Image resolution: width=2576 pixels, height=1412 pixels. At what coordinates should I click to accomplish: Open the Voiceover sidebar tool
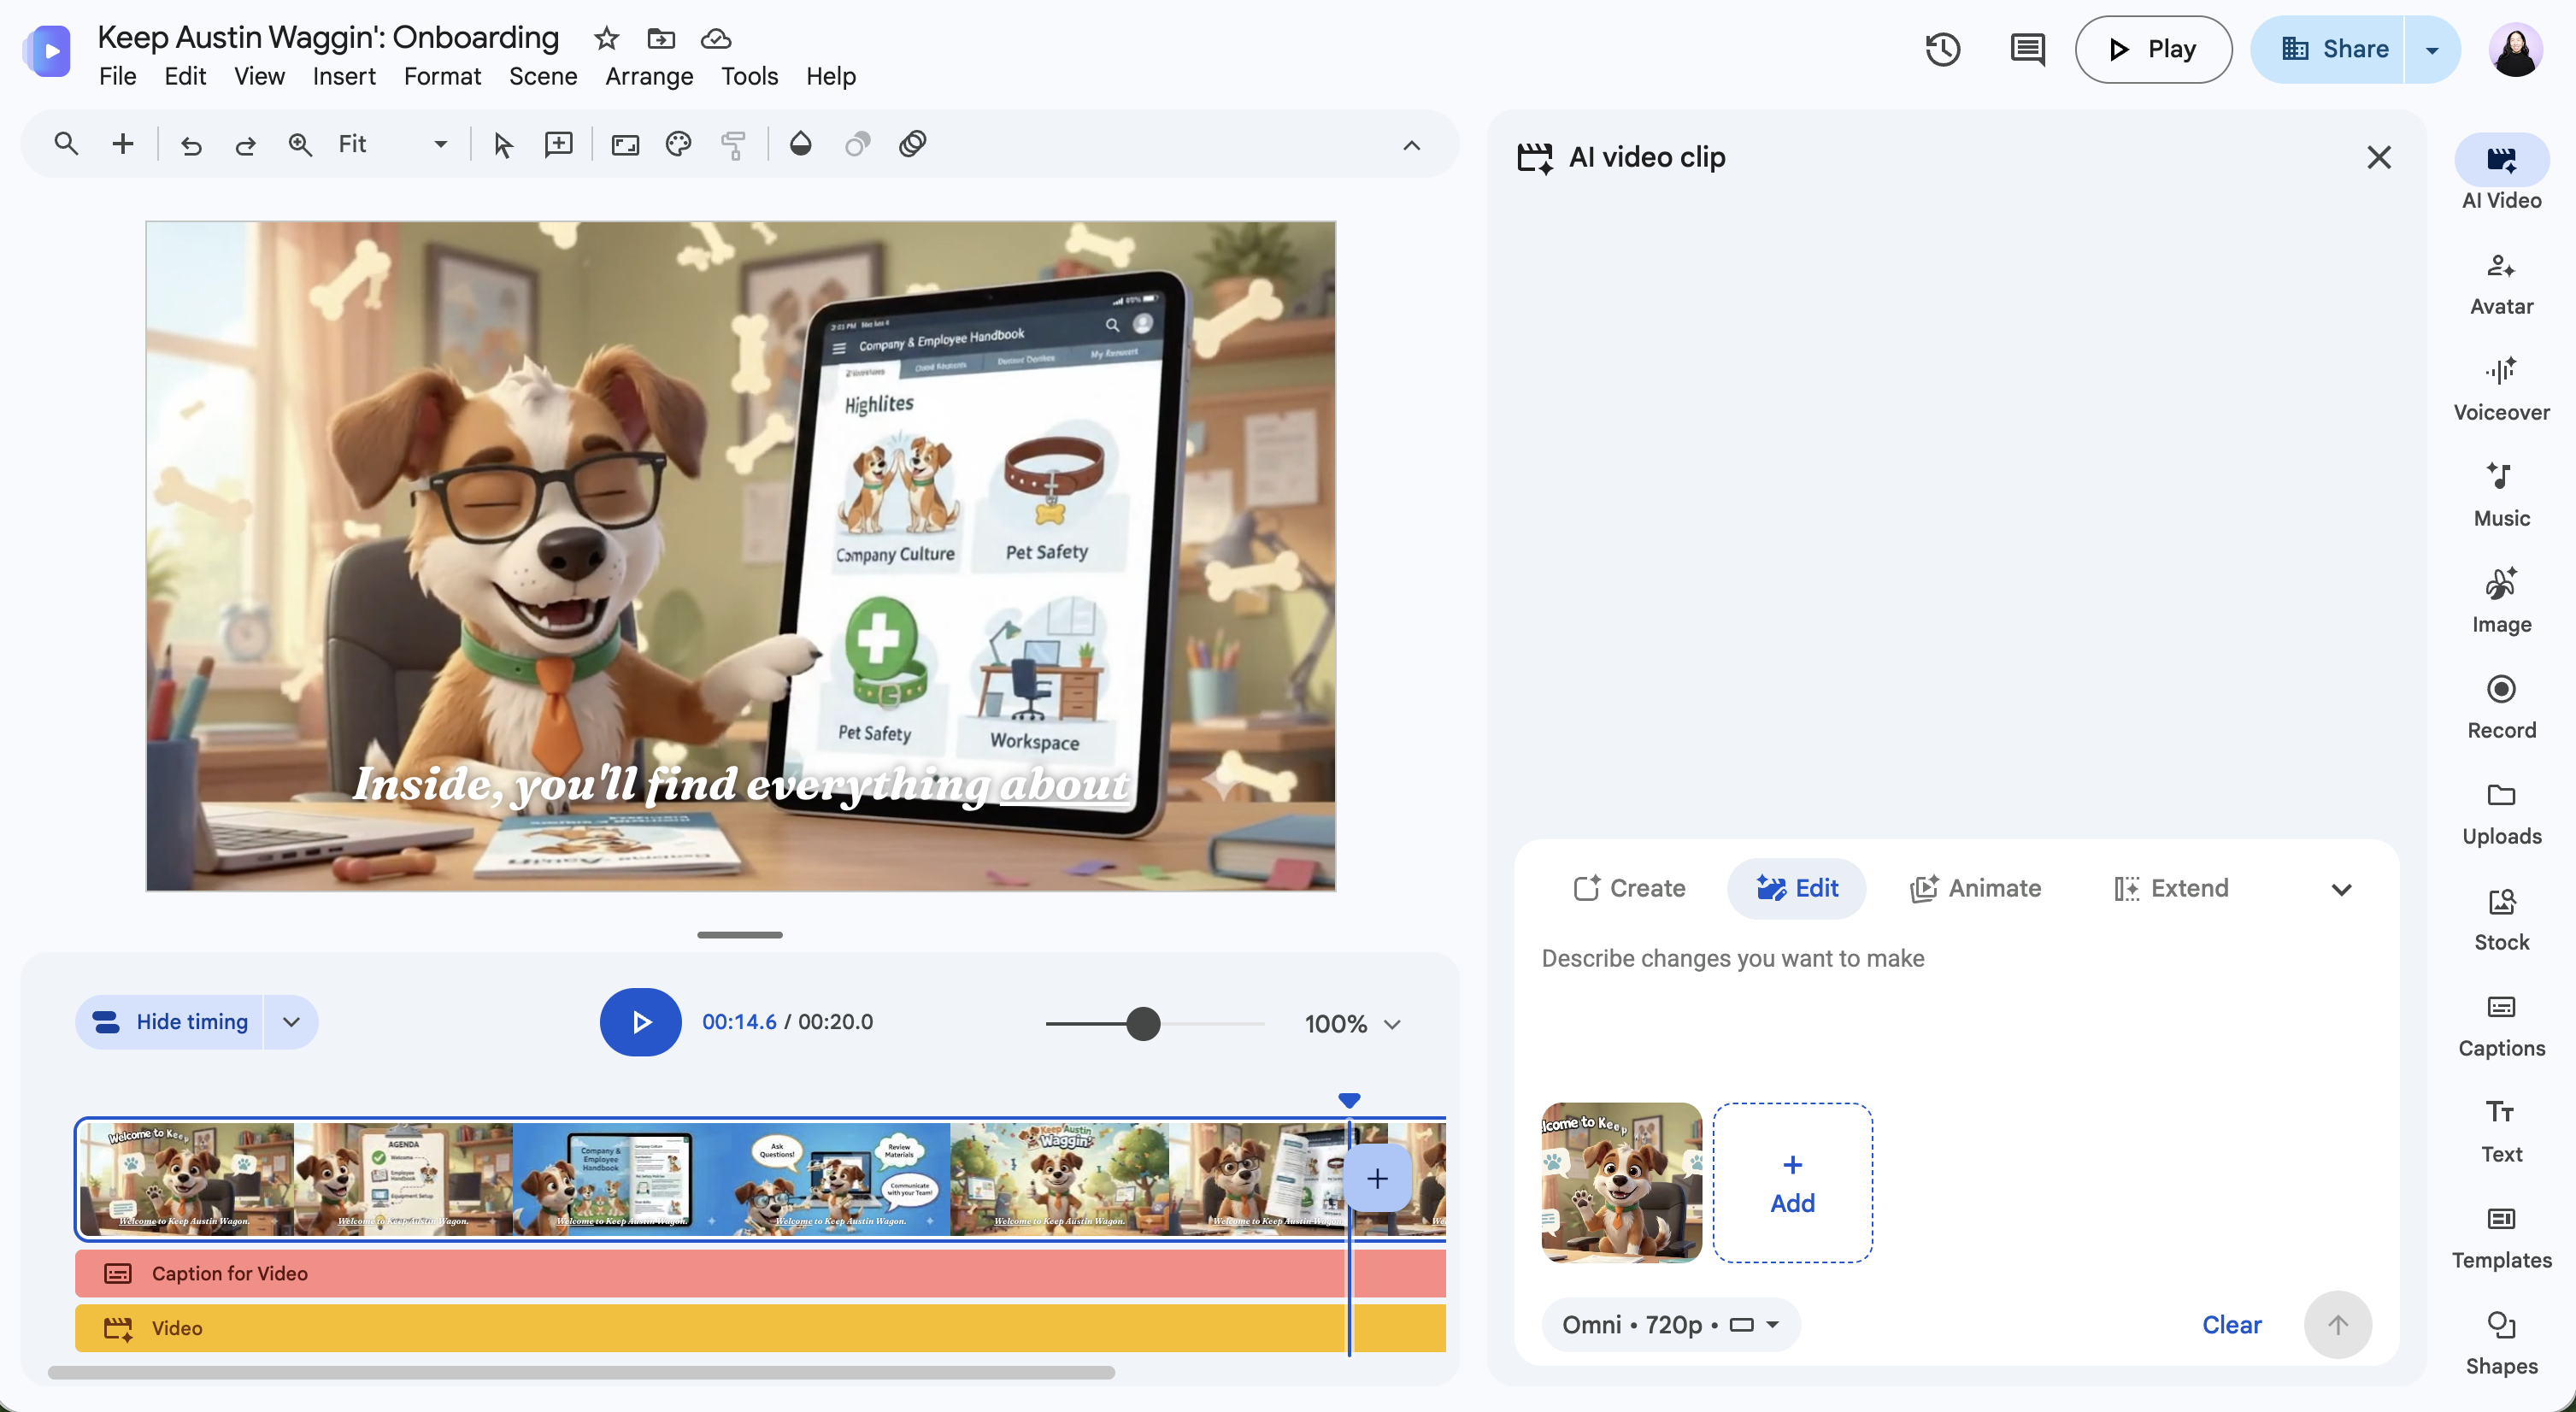click(2501, 390)
